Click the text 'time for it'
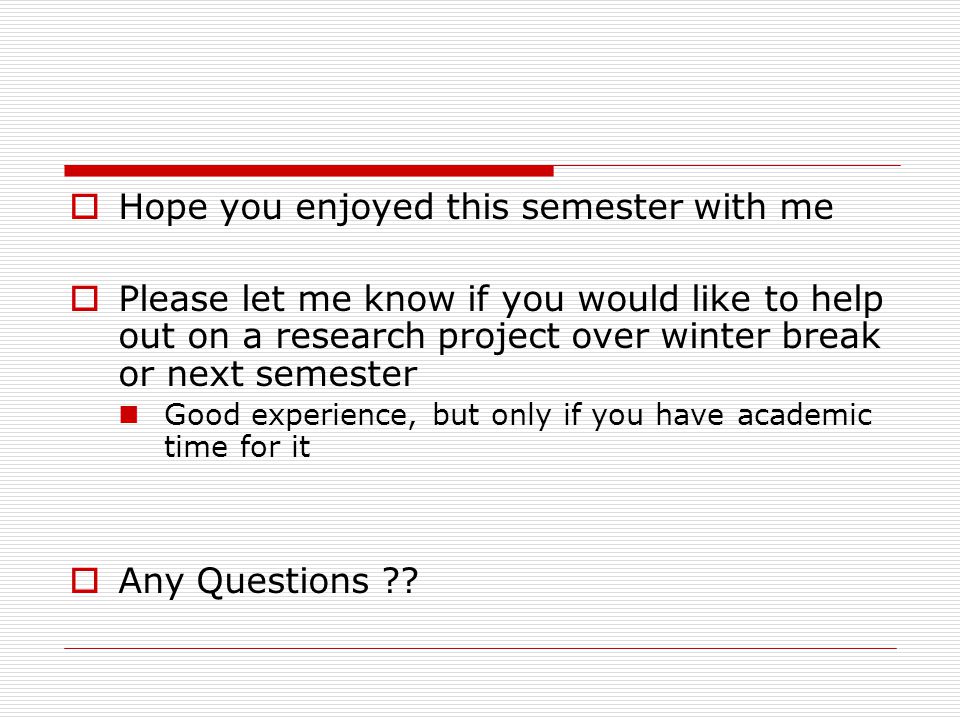This screenshot has width=960, height=720. 238,446
